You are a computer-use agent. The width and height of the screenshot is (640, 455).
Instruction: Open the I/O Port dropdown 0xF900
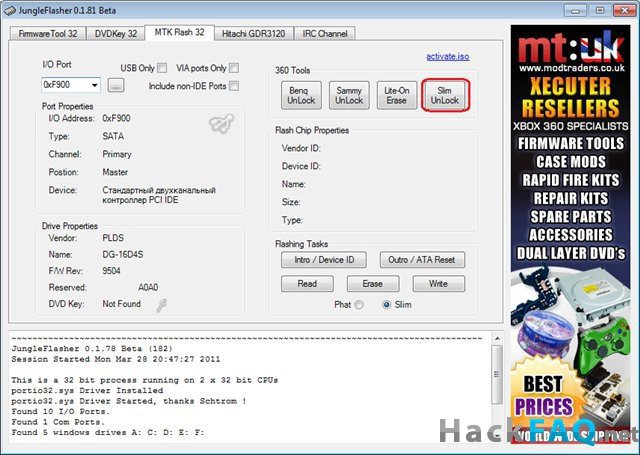[x=71, y=85]
